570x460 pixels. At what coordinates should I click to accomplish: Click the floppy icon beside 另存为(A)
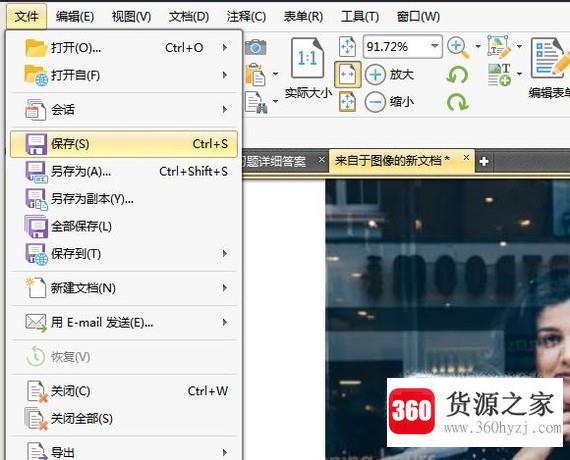pyautogui.click(x=36, y=172)
